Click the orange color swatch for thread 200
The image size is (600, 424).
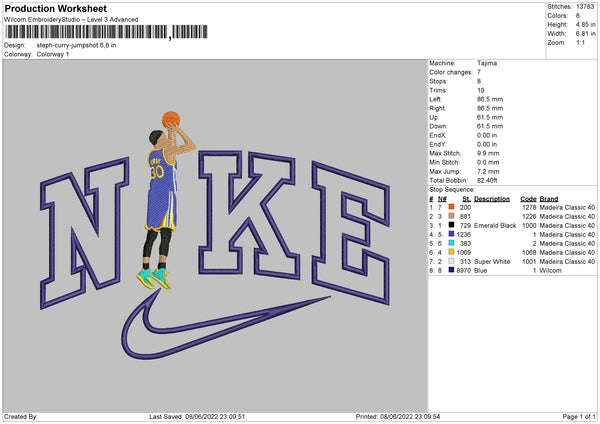[x=452, y=207]
